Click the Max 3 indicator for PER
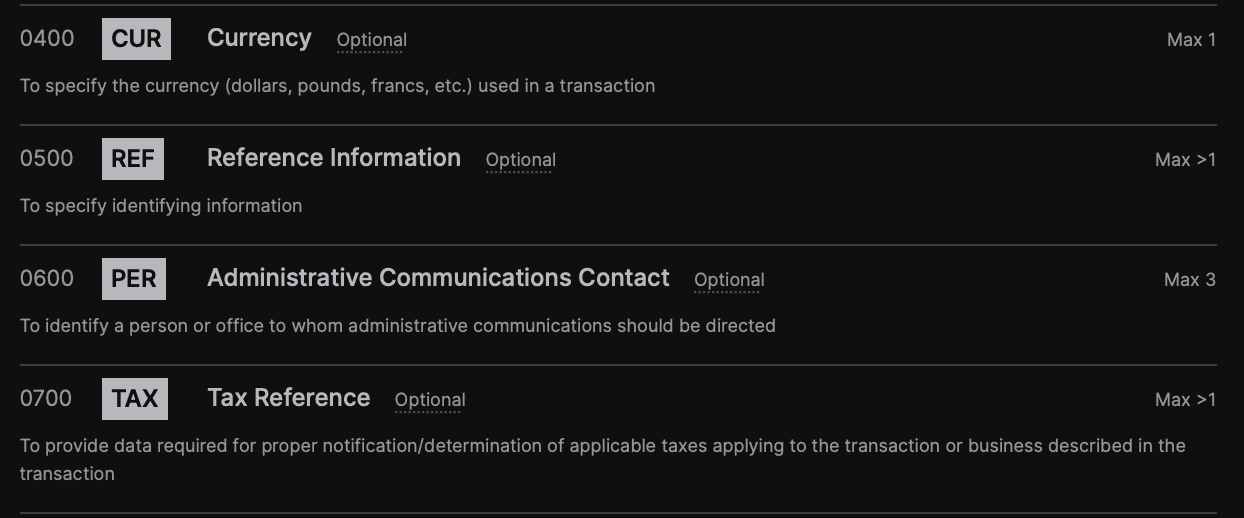Viewport: 1244px width, 518px height. (x=1190, y=280)
